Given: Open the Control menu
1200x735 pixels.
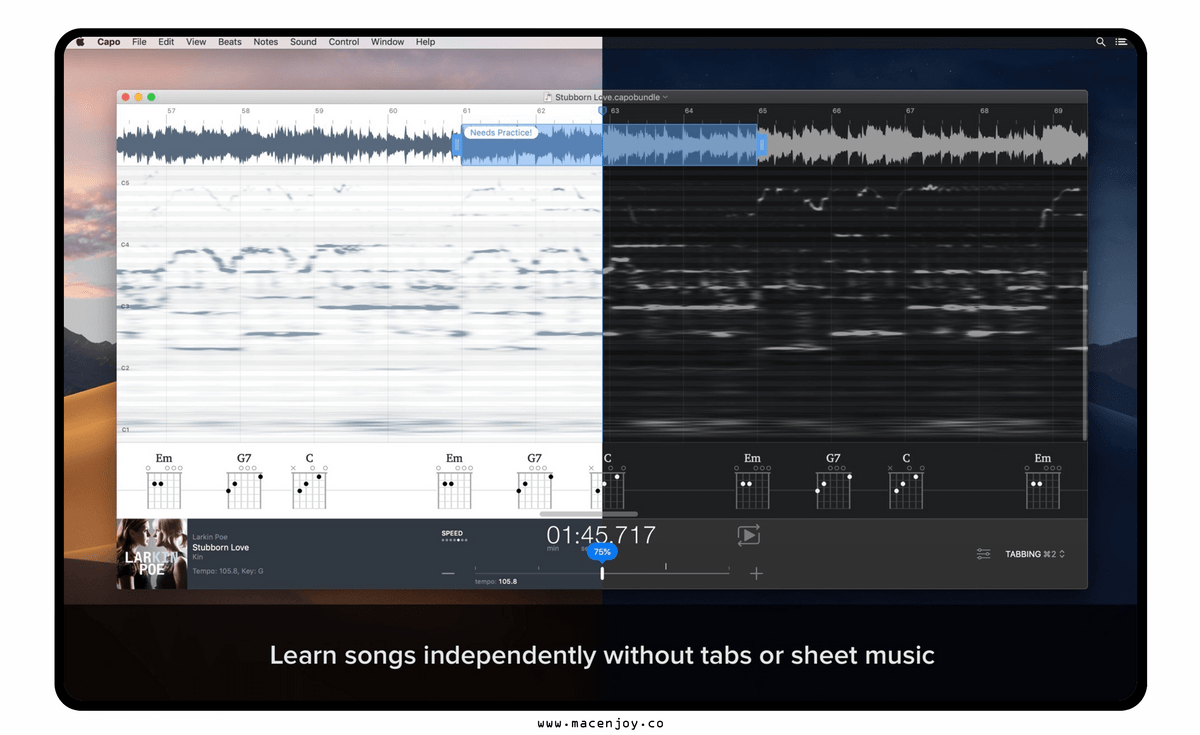Looking at the screenshot, I should point(344,42).
